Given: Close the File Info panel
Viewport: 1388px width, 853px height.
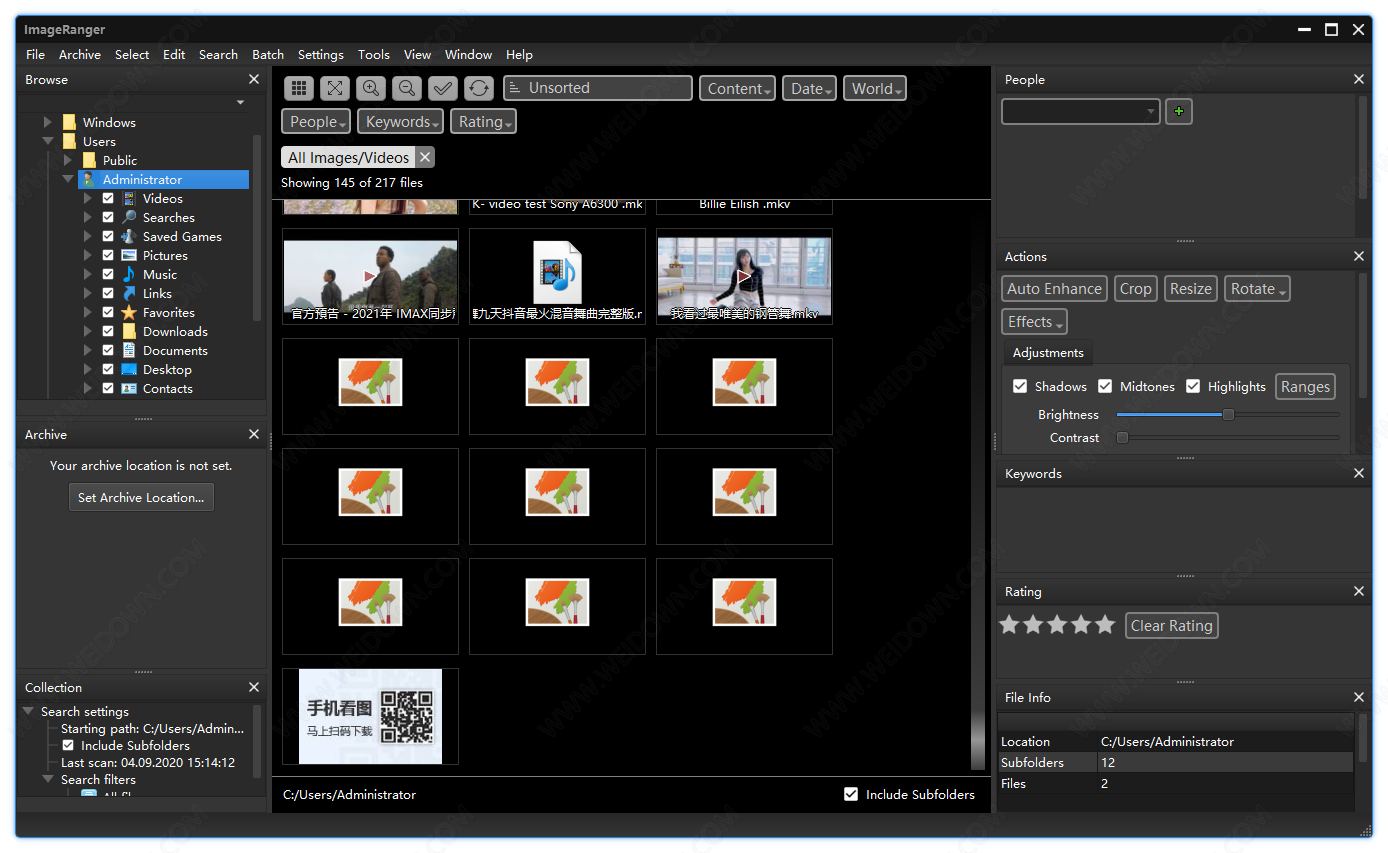Looking at the screenshot, I should 1359,697.
